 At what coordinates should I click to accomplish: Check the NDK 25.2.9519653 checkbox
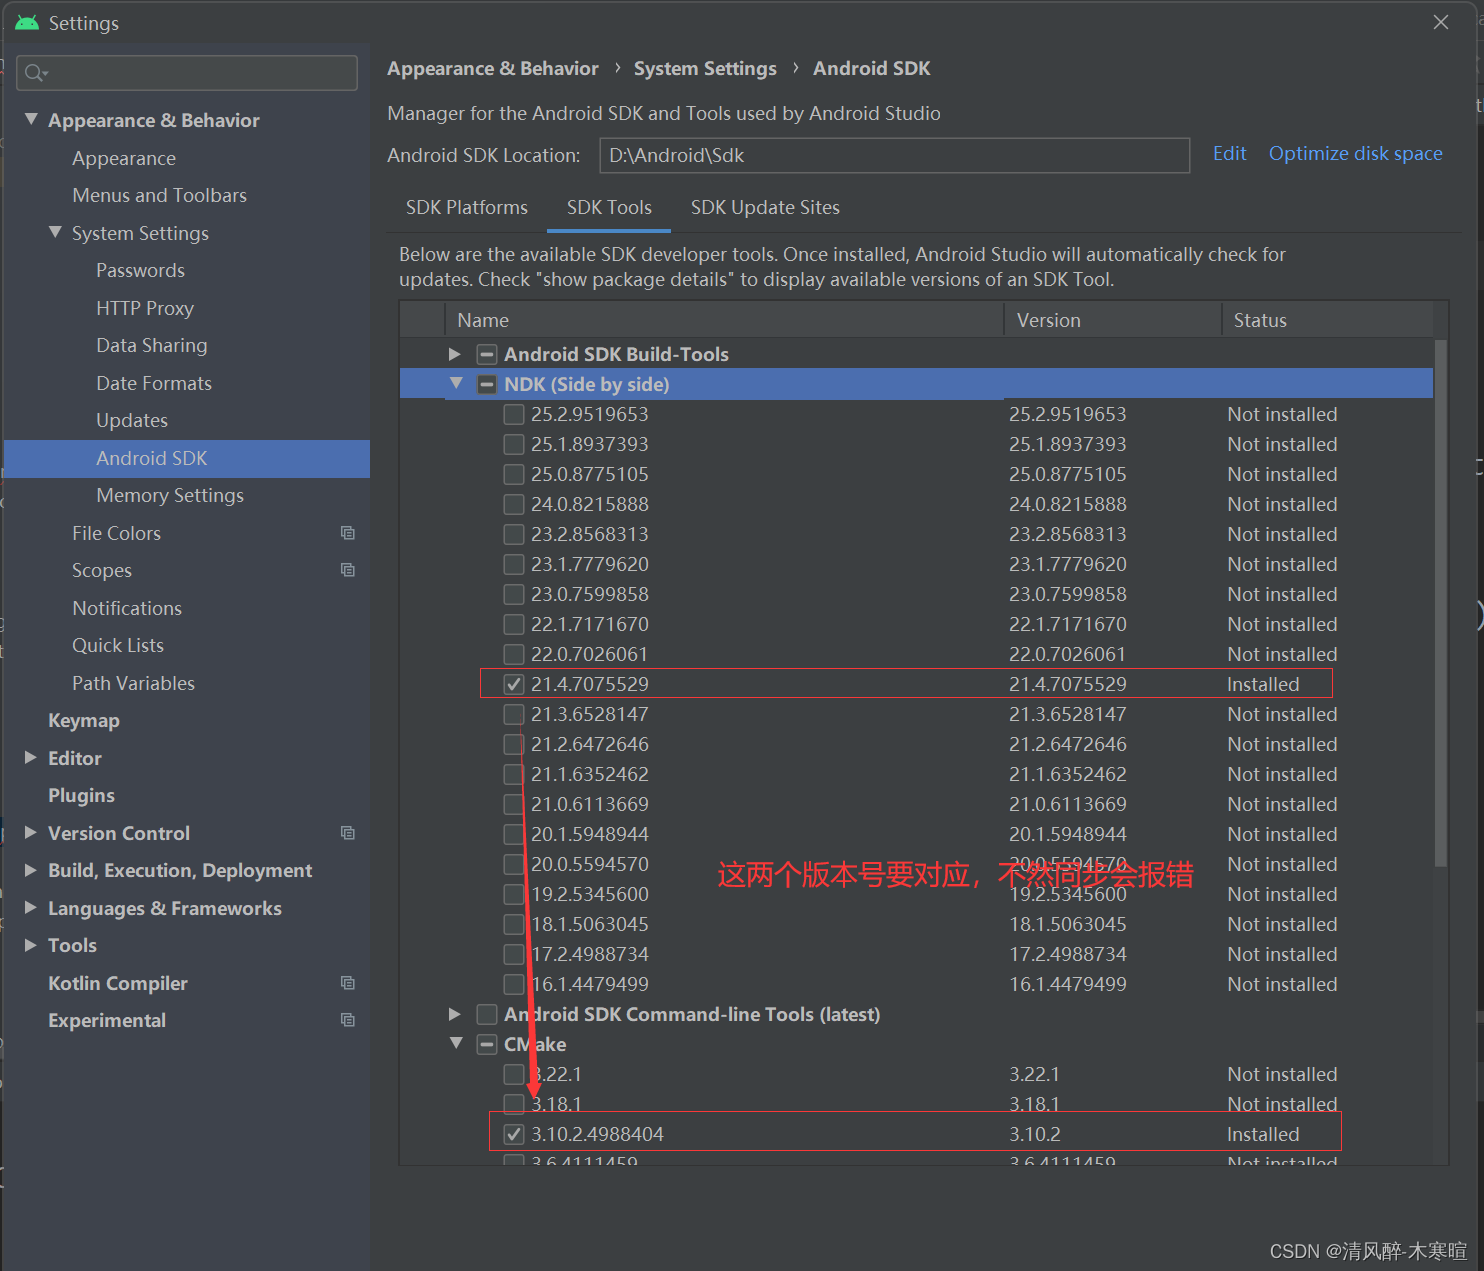tap(513, 414)
